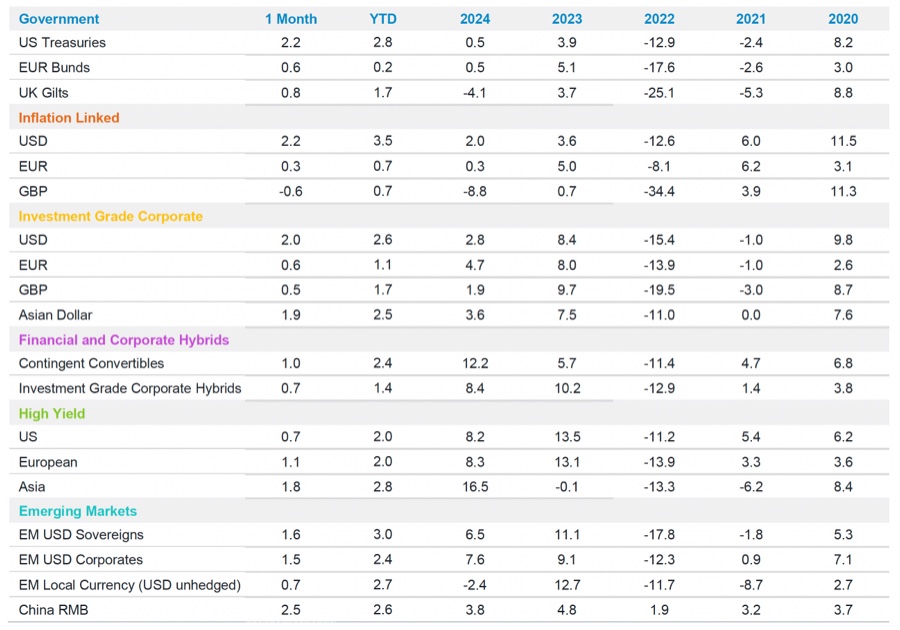Click the EM USD Sovereigns row label
Image resolution: width=900 pixels, height=630 pixels.
pyautogui.click(x=79, y=534)
